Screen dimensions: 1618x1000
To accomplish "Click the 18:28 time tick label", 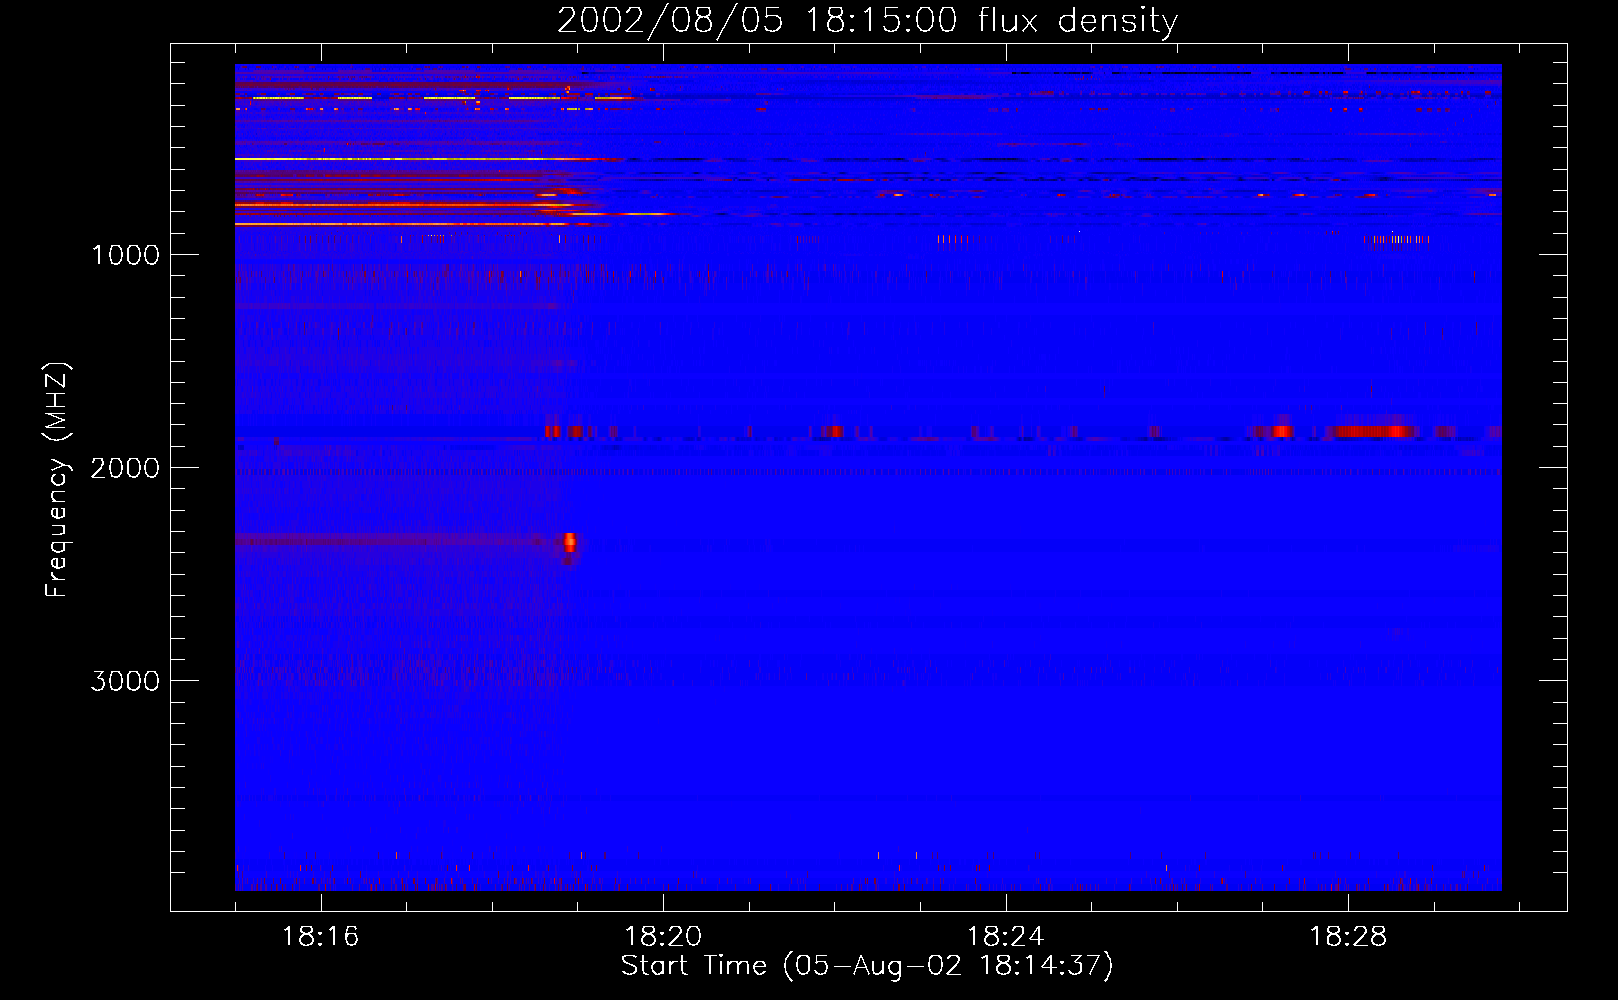I will (1348, 936).
